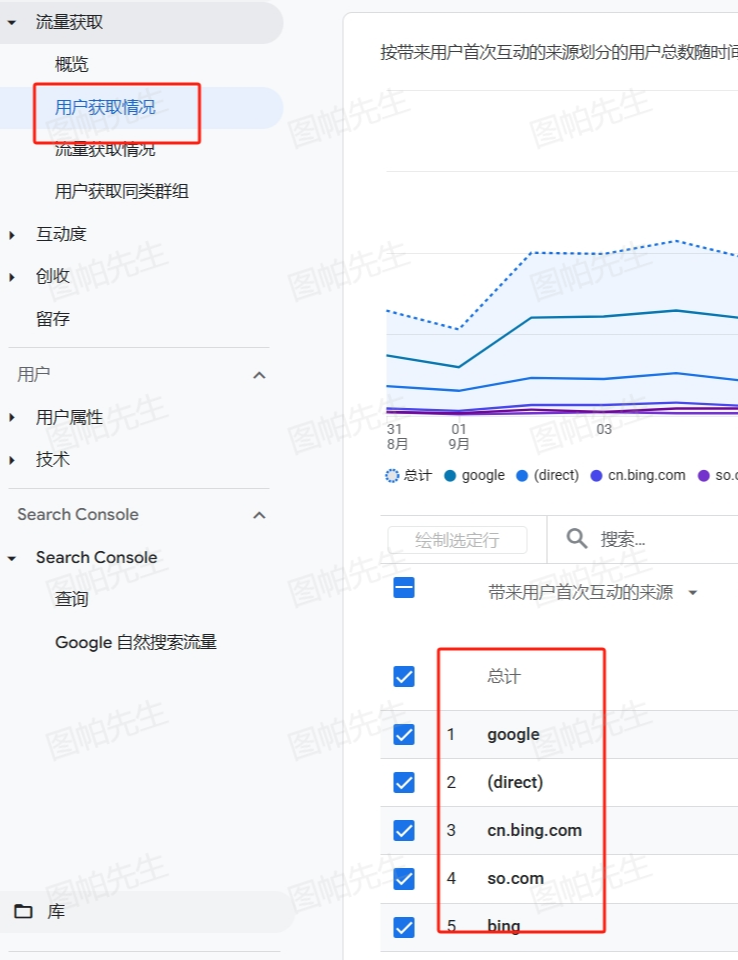This screenshot has width=738, height=960.
Task: Uncheck the bing row checkbox
Action: point(404,928)
